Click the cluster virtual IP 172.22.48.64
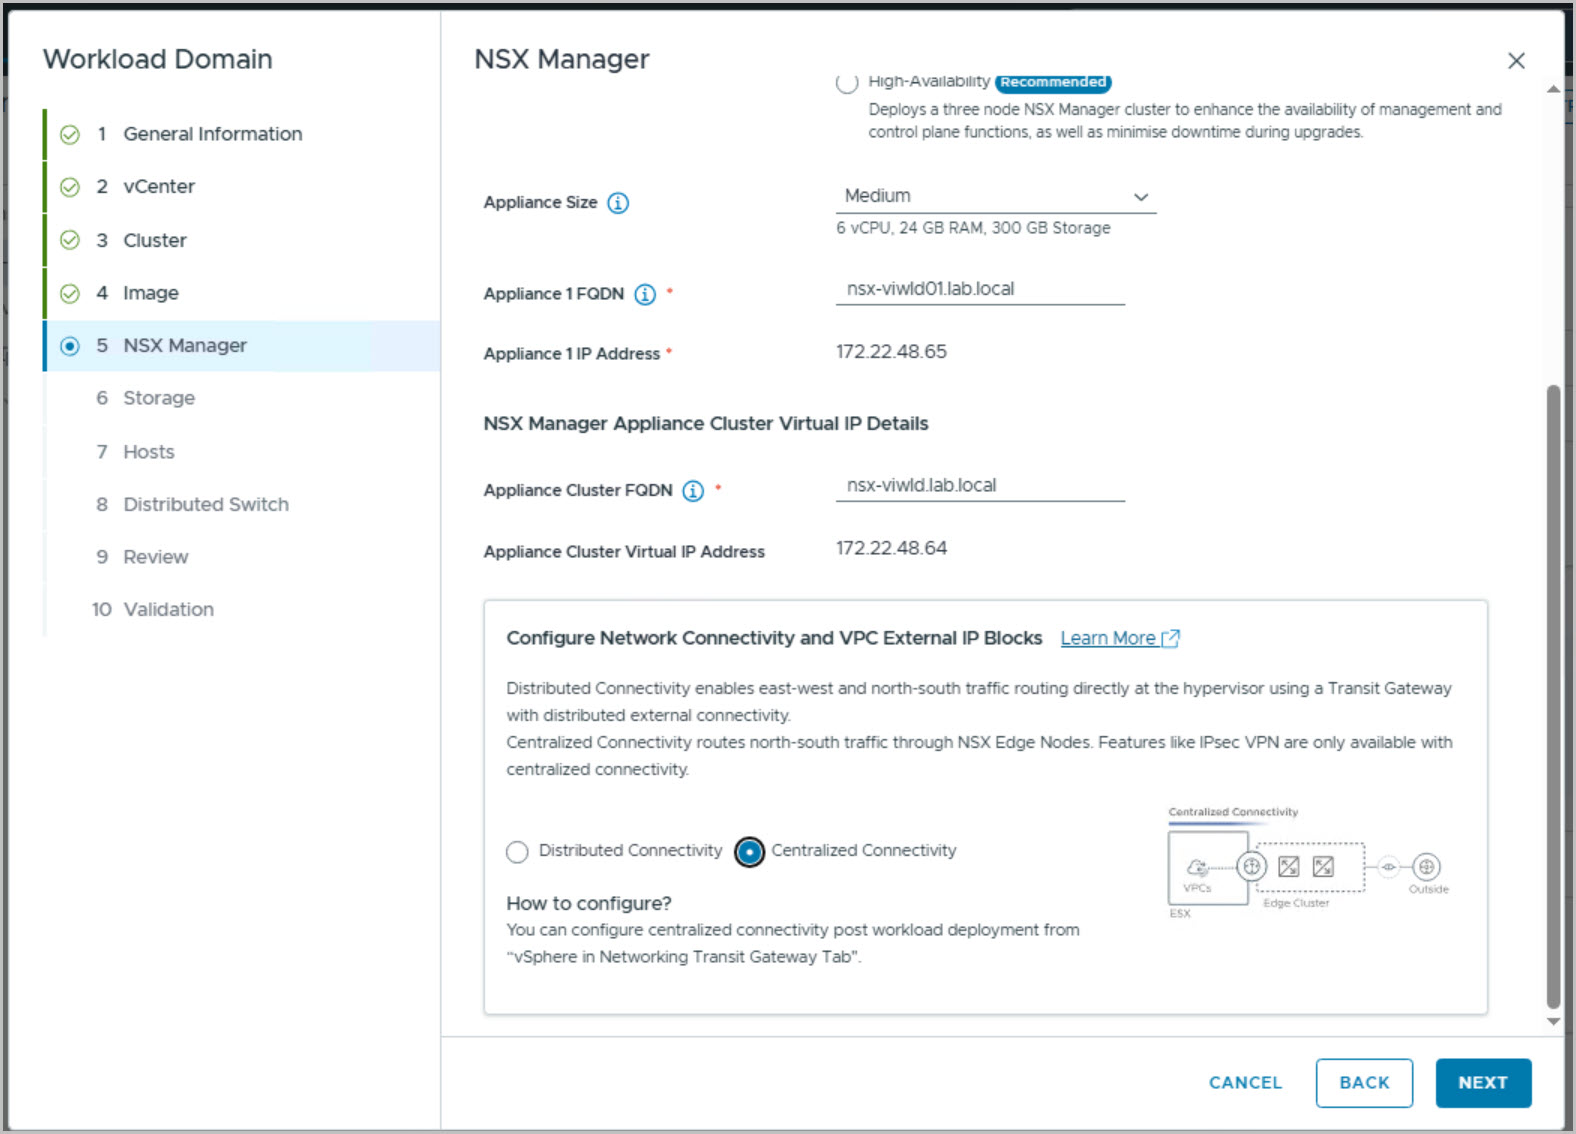Screen dimensions: 1576x1134 pos(891,549)
